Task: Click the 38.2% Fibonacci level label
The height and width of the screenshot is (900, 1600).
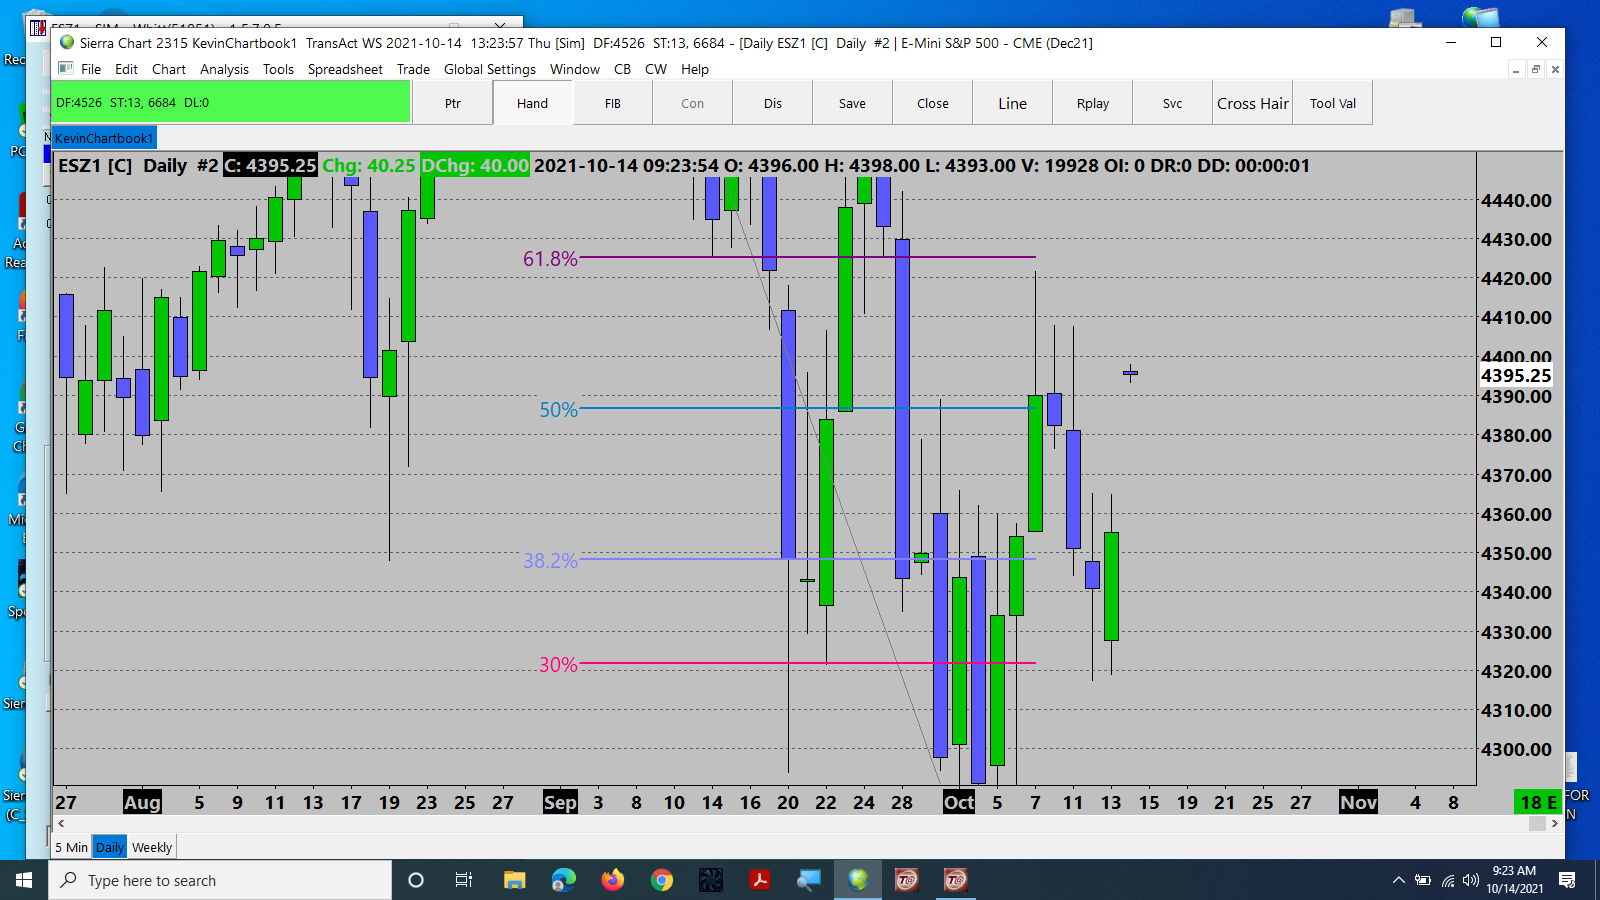Action: 551,561
